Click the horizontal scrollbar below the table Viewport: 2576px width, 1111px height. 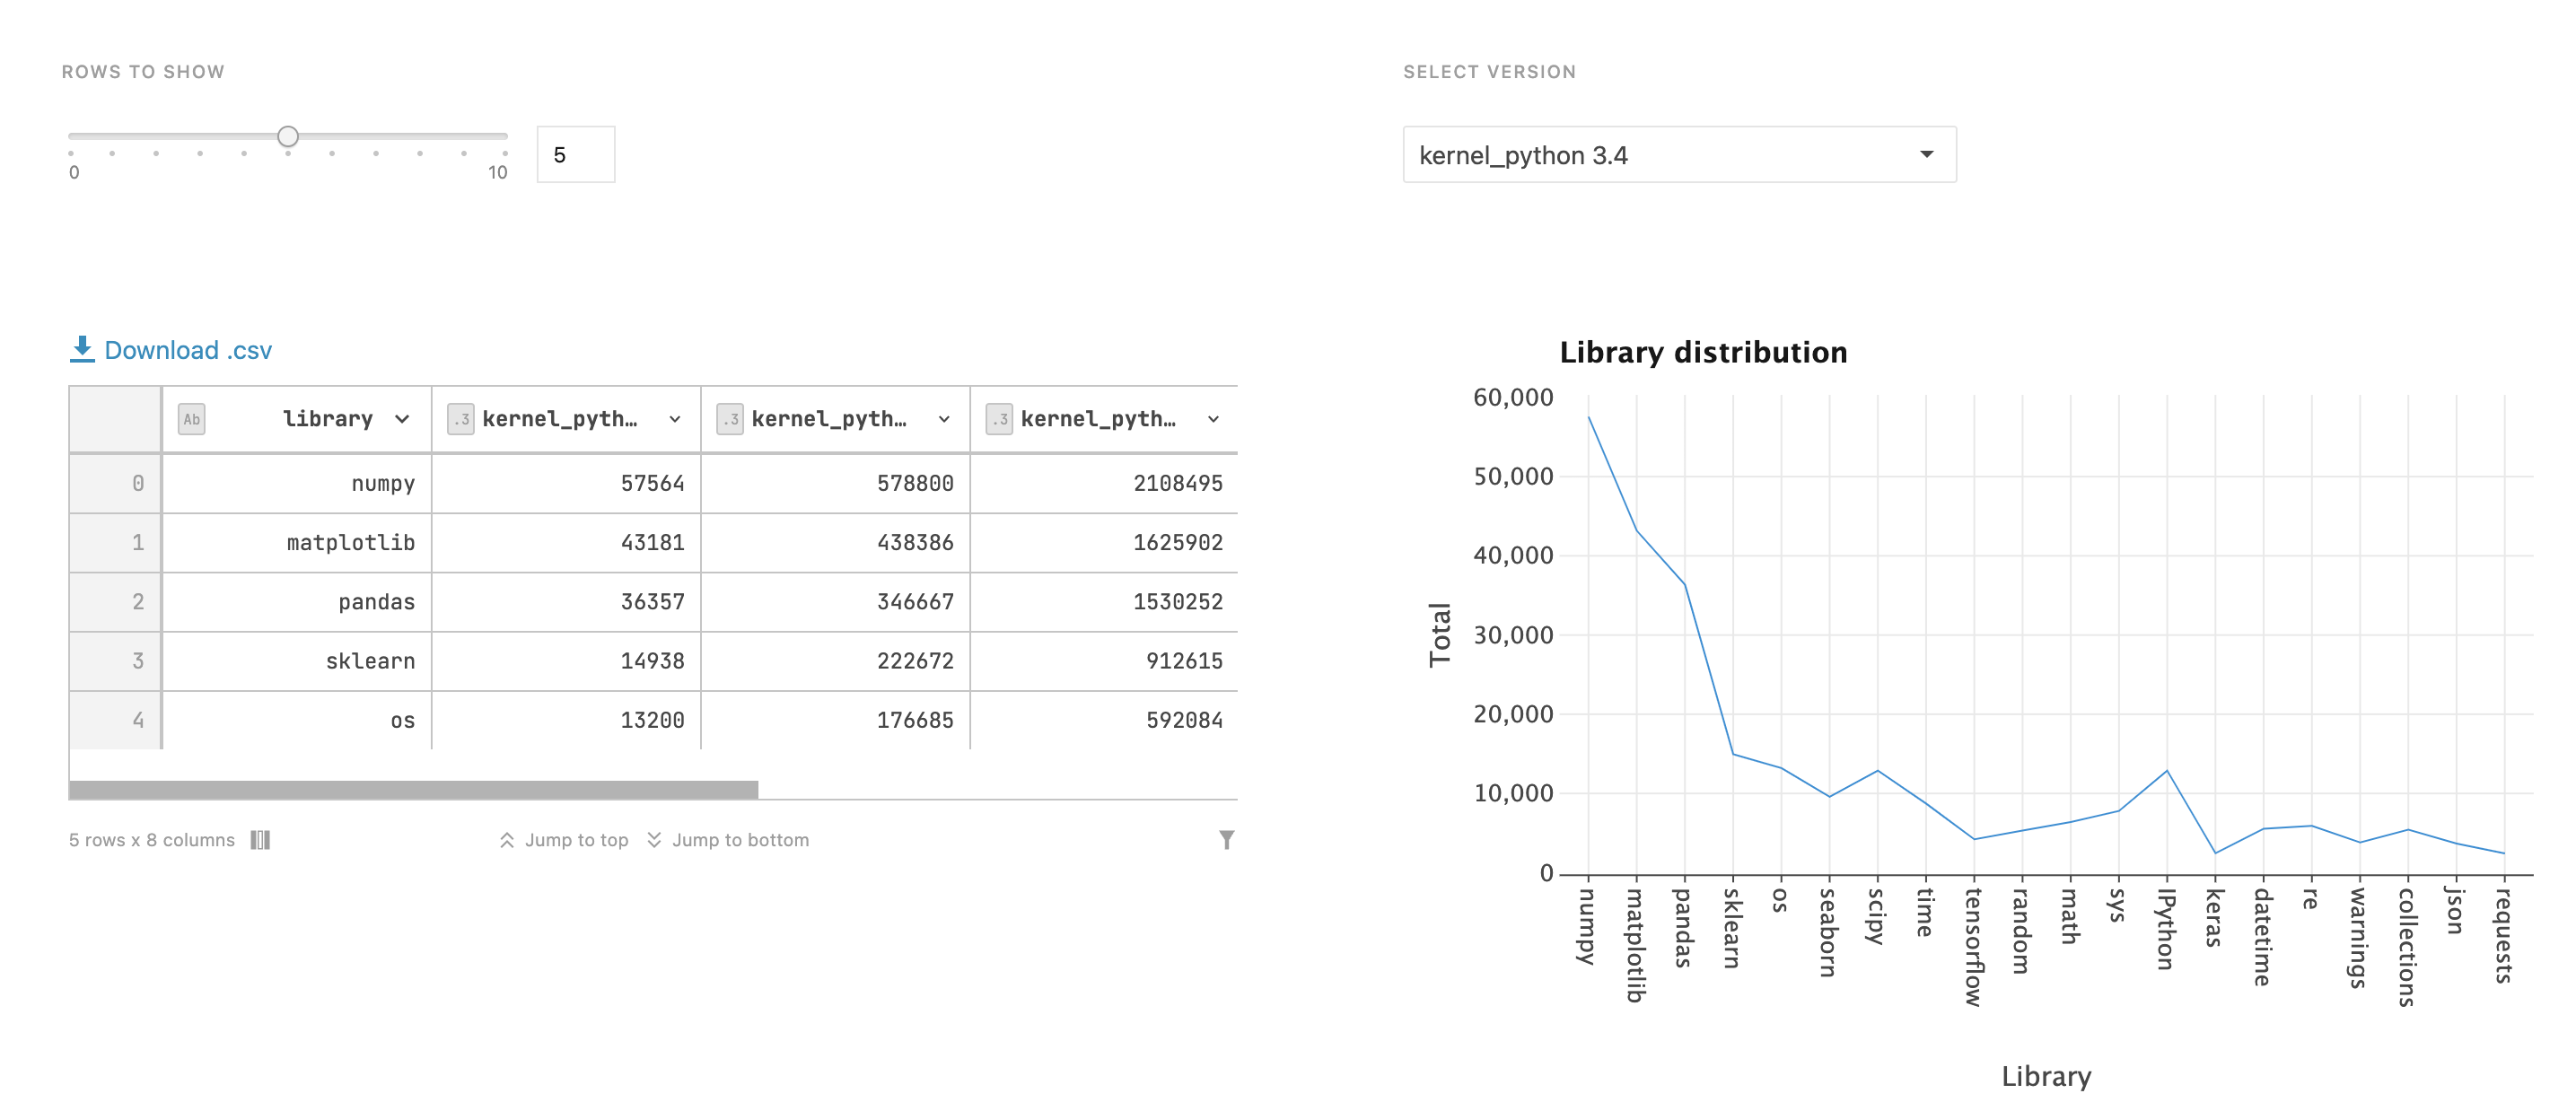pos(413,789)
